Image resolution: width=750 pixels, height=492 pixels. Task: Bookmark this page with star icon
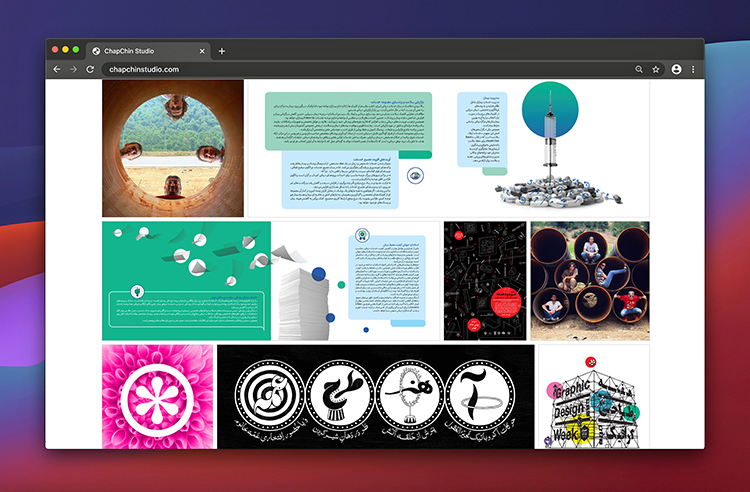coord(656,69)
